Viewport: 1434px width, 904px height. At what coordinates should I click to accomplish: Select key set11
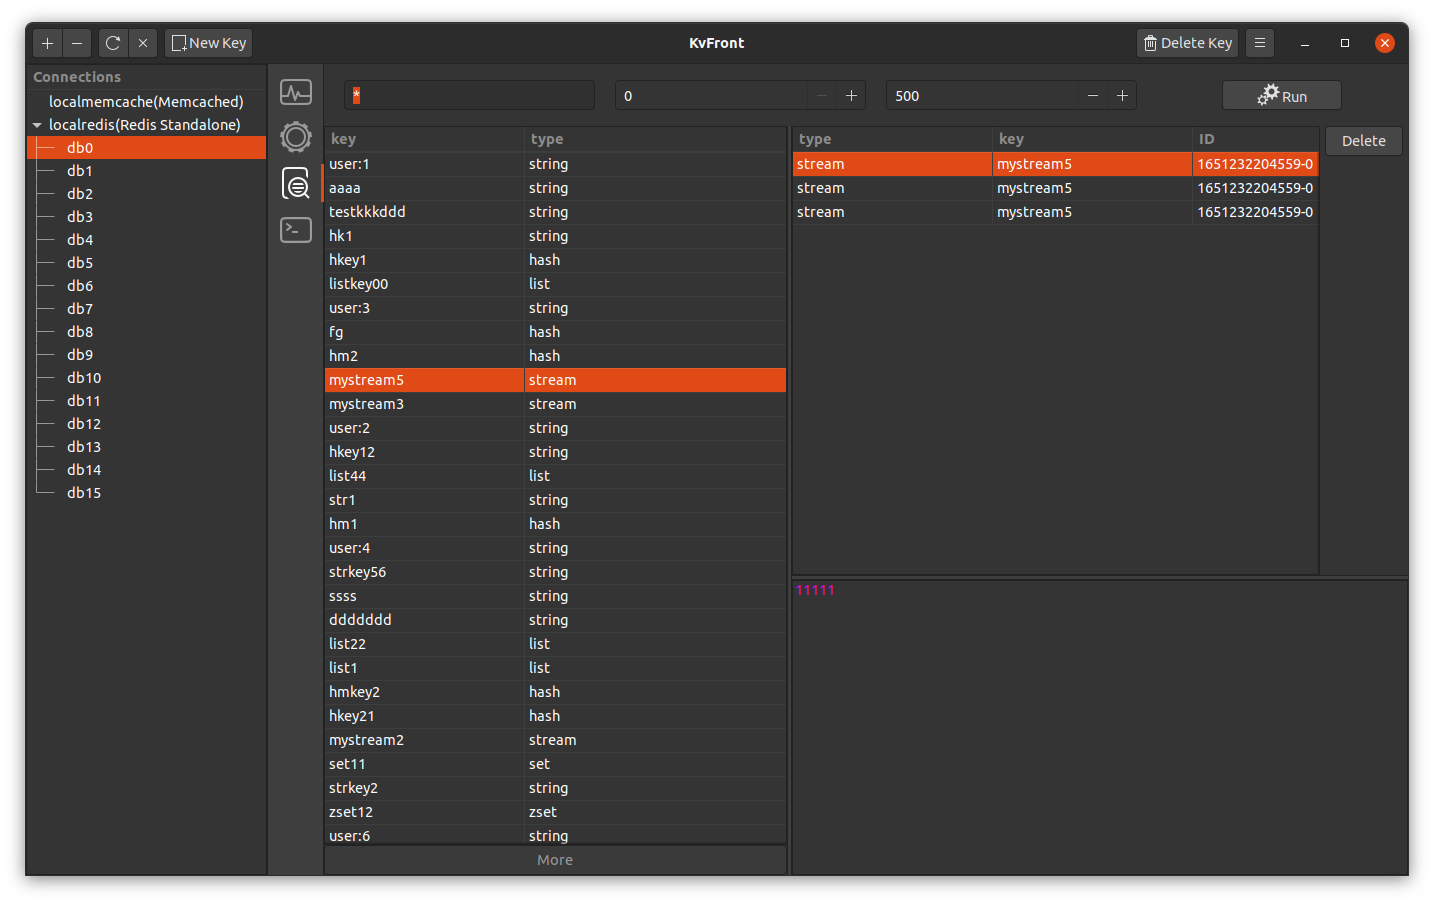(555, 764)
